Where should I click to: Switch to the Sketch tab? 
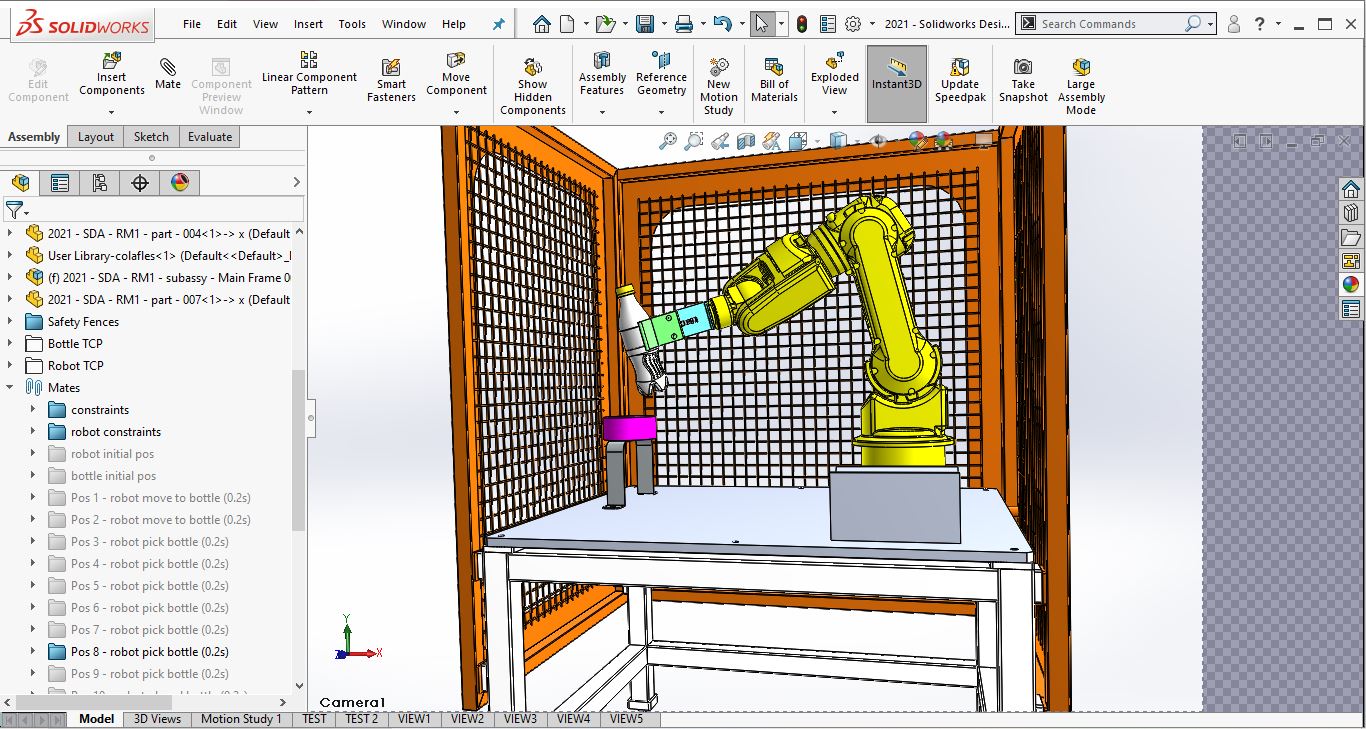[151, 137]
